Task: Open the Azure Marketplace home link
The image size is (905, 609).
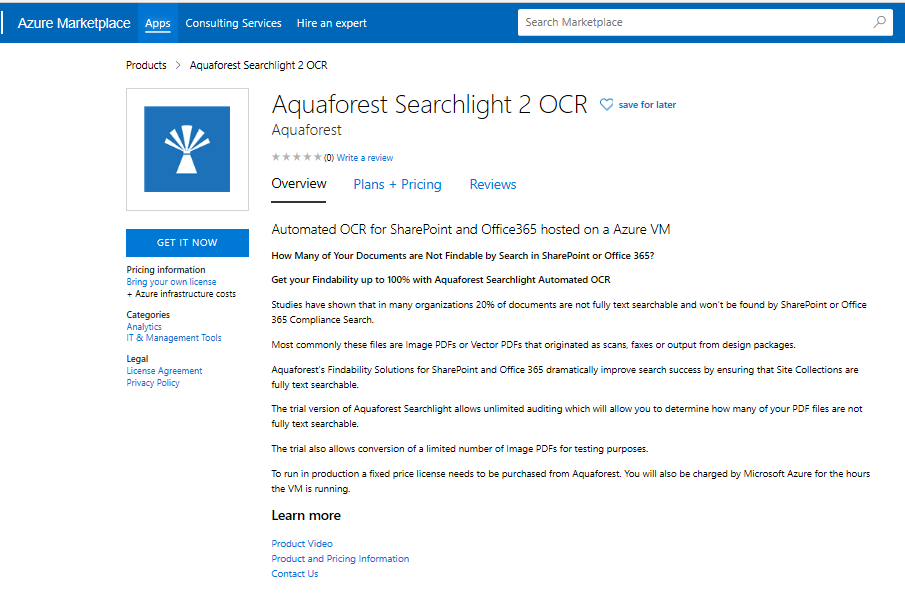Action: click(74, 23)
